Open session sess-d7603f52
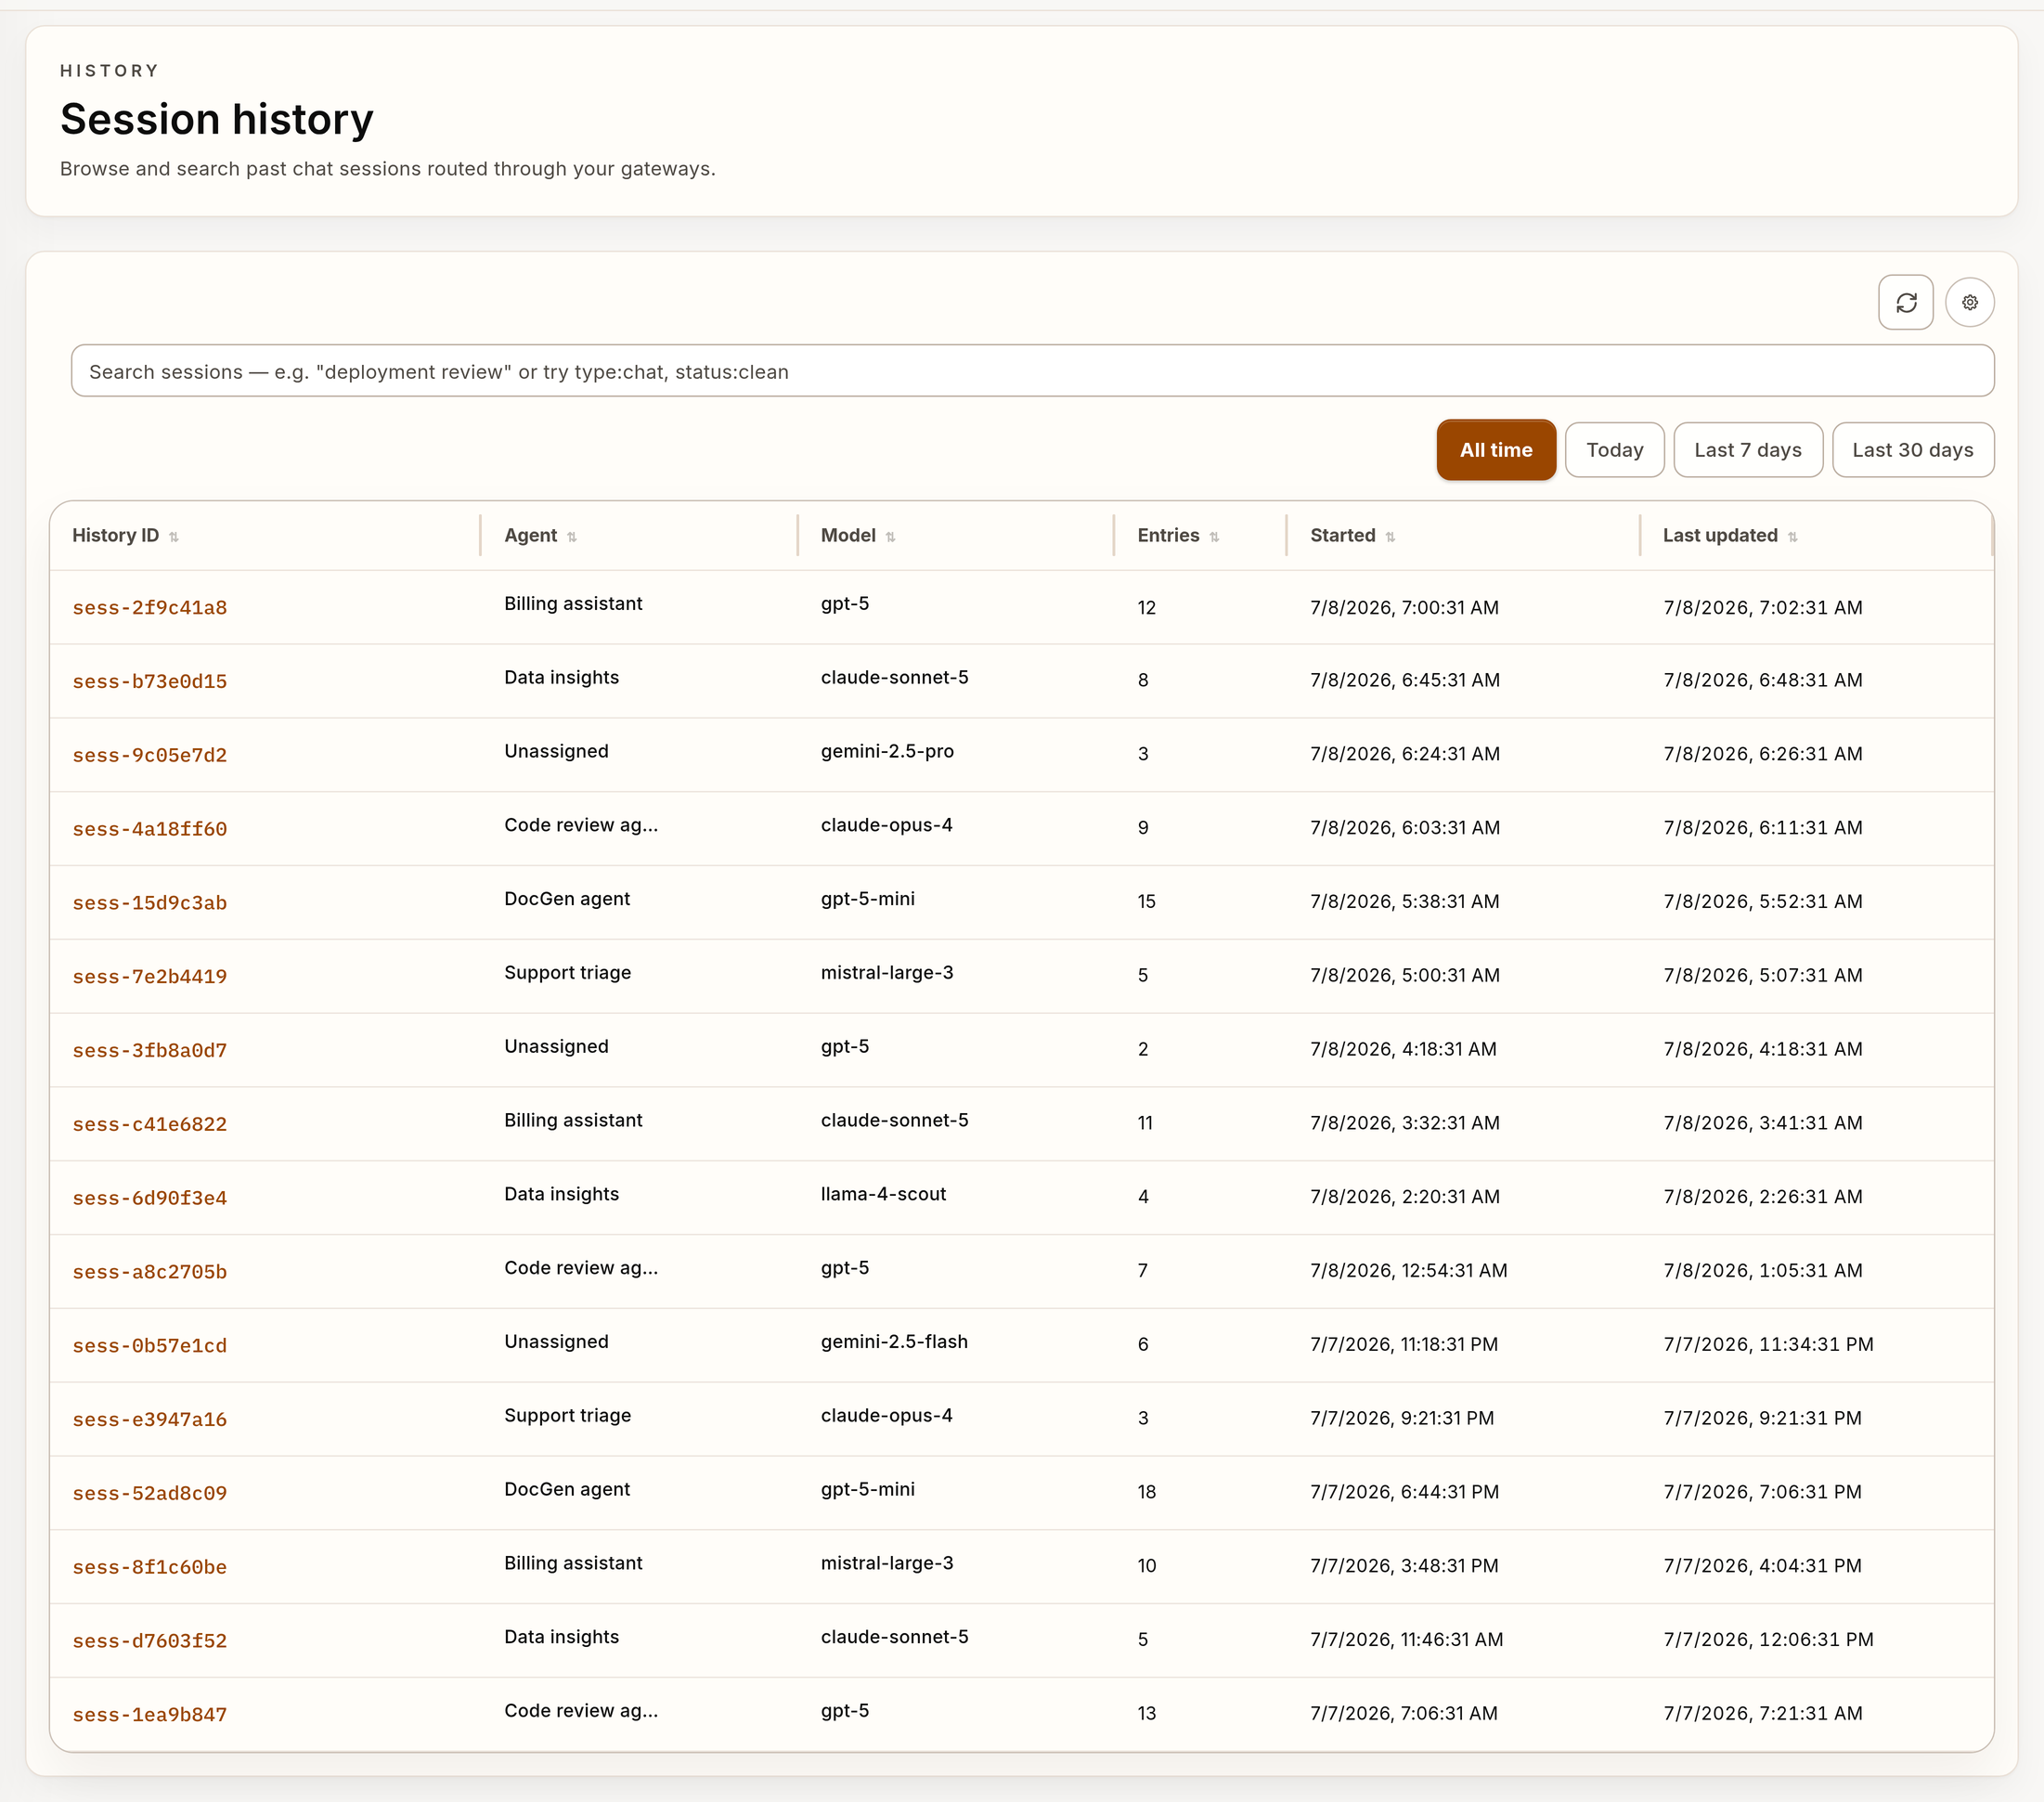Viewport: 2044px width, 1802px height. pos(150,1641)
